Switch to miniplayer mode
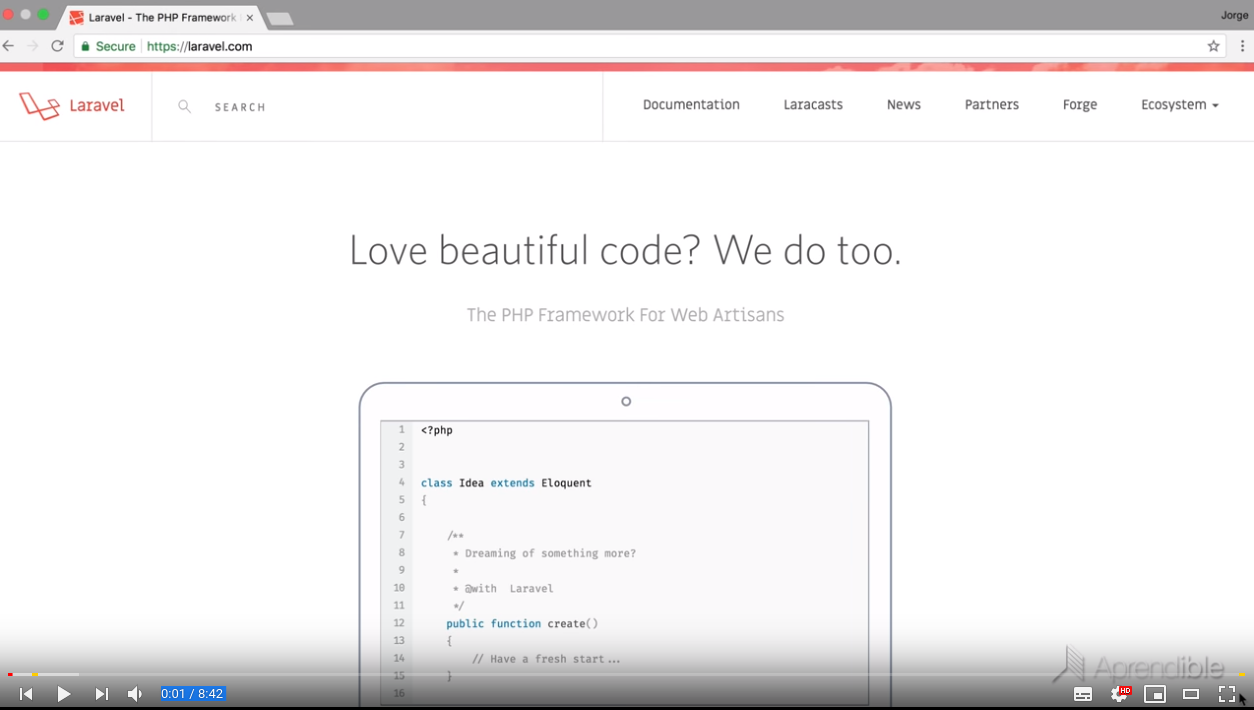This screenshot has height=710, width=1254. [1155, 694]
